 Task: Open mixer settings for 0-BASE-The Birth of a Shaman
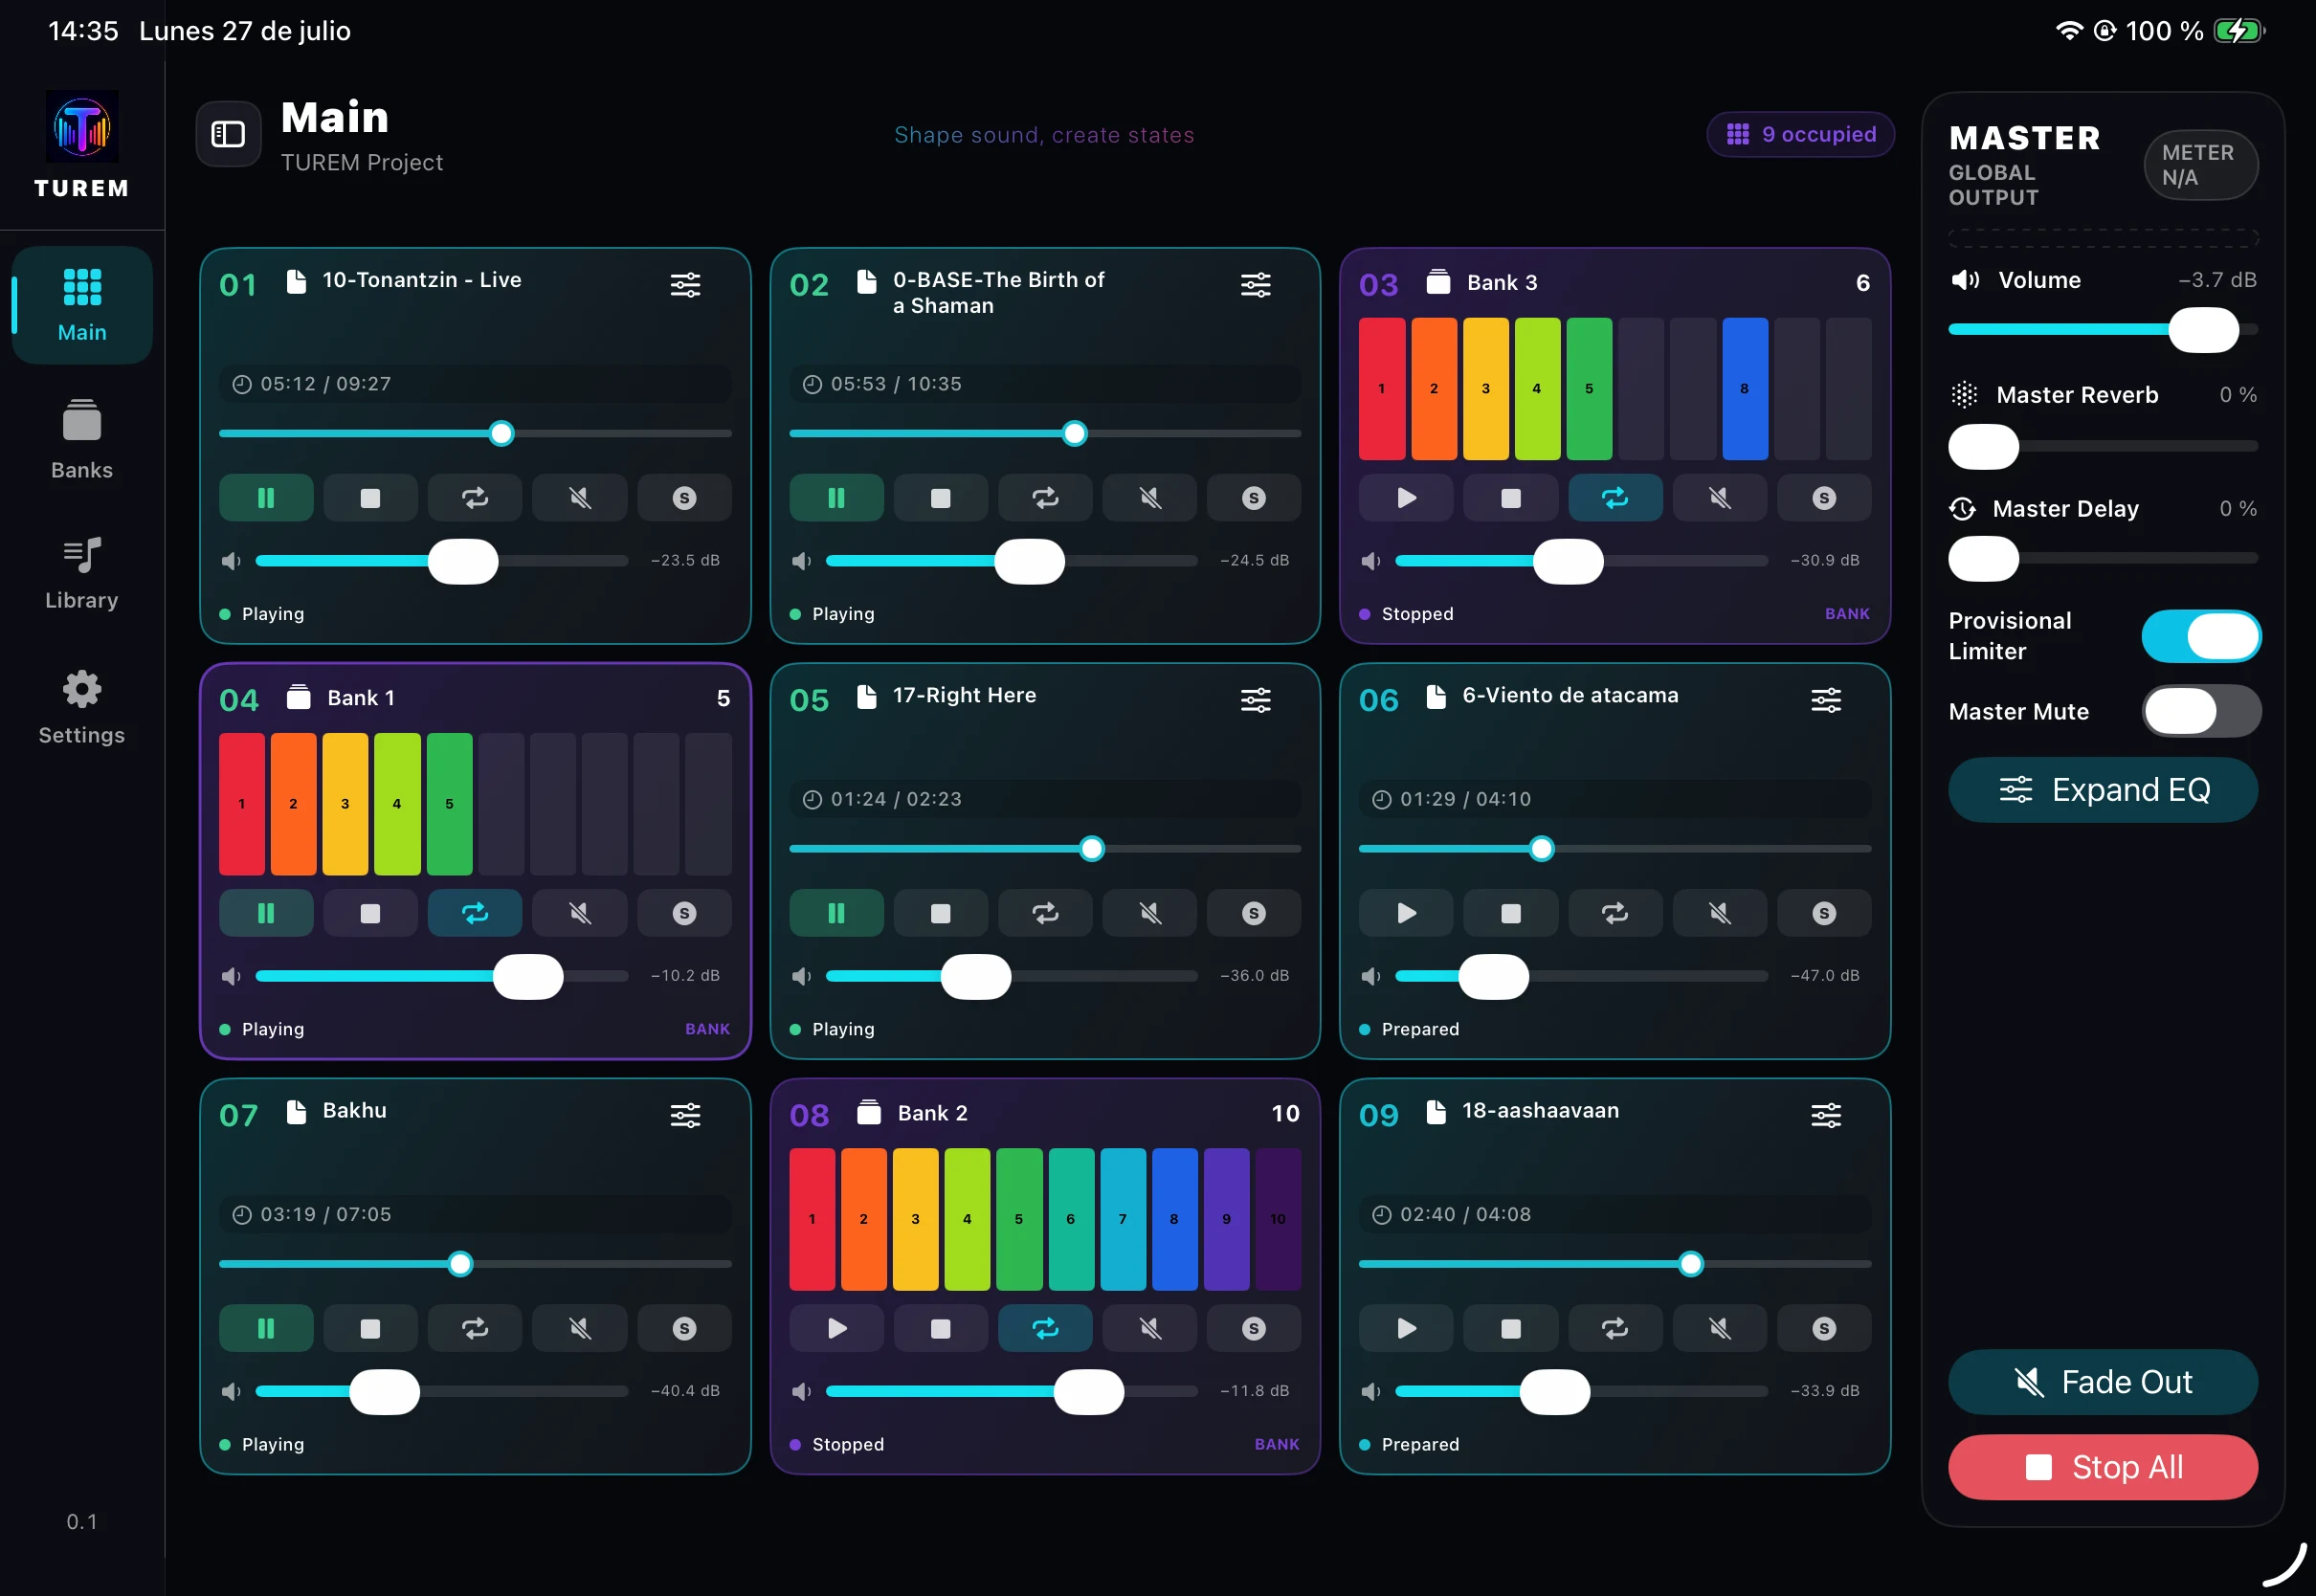[1255, 285]
